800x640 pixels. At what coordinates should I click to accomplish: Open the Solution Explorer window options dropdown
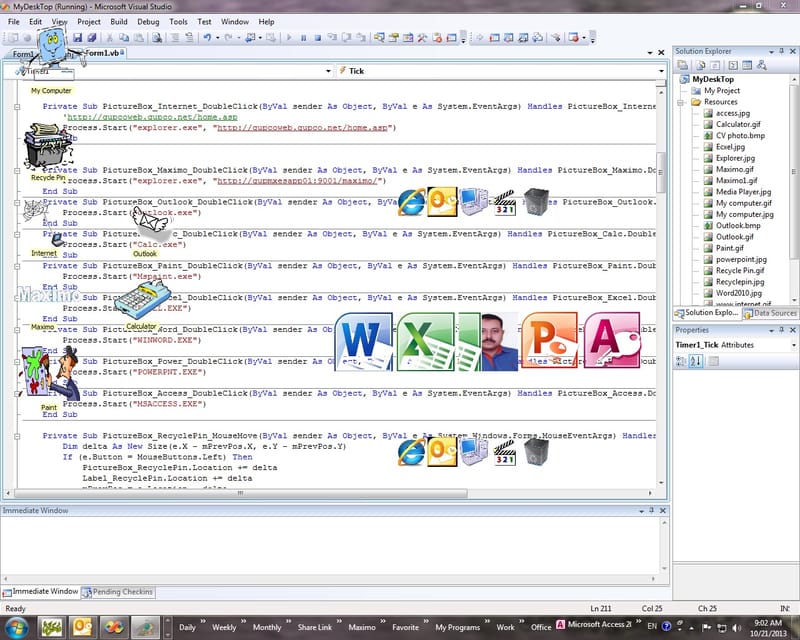[771, 52]
